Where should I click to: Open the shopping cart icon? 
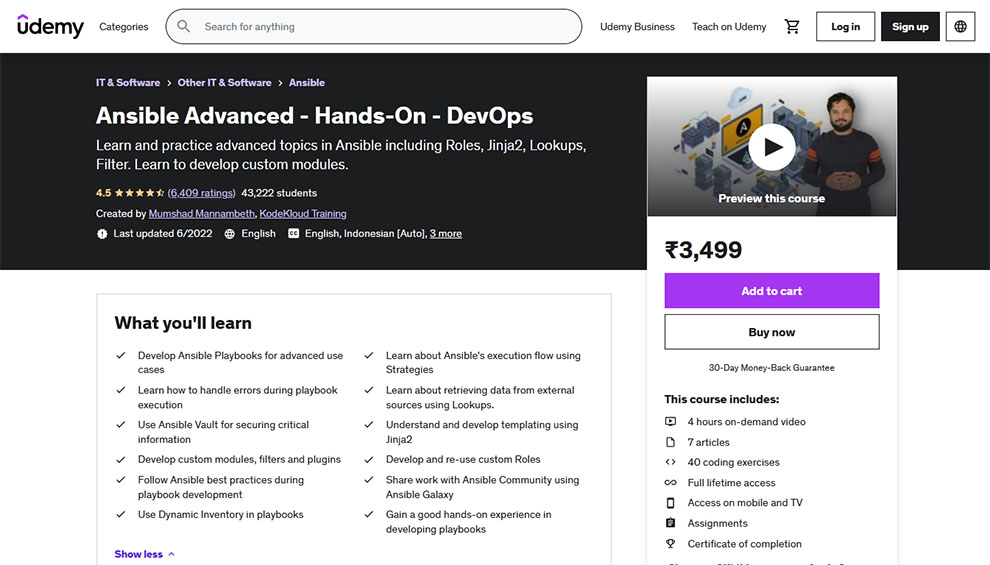[792, 27]
